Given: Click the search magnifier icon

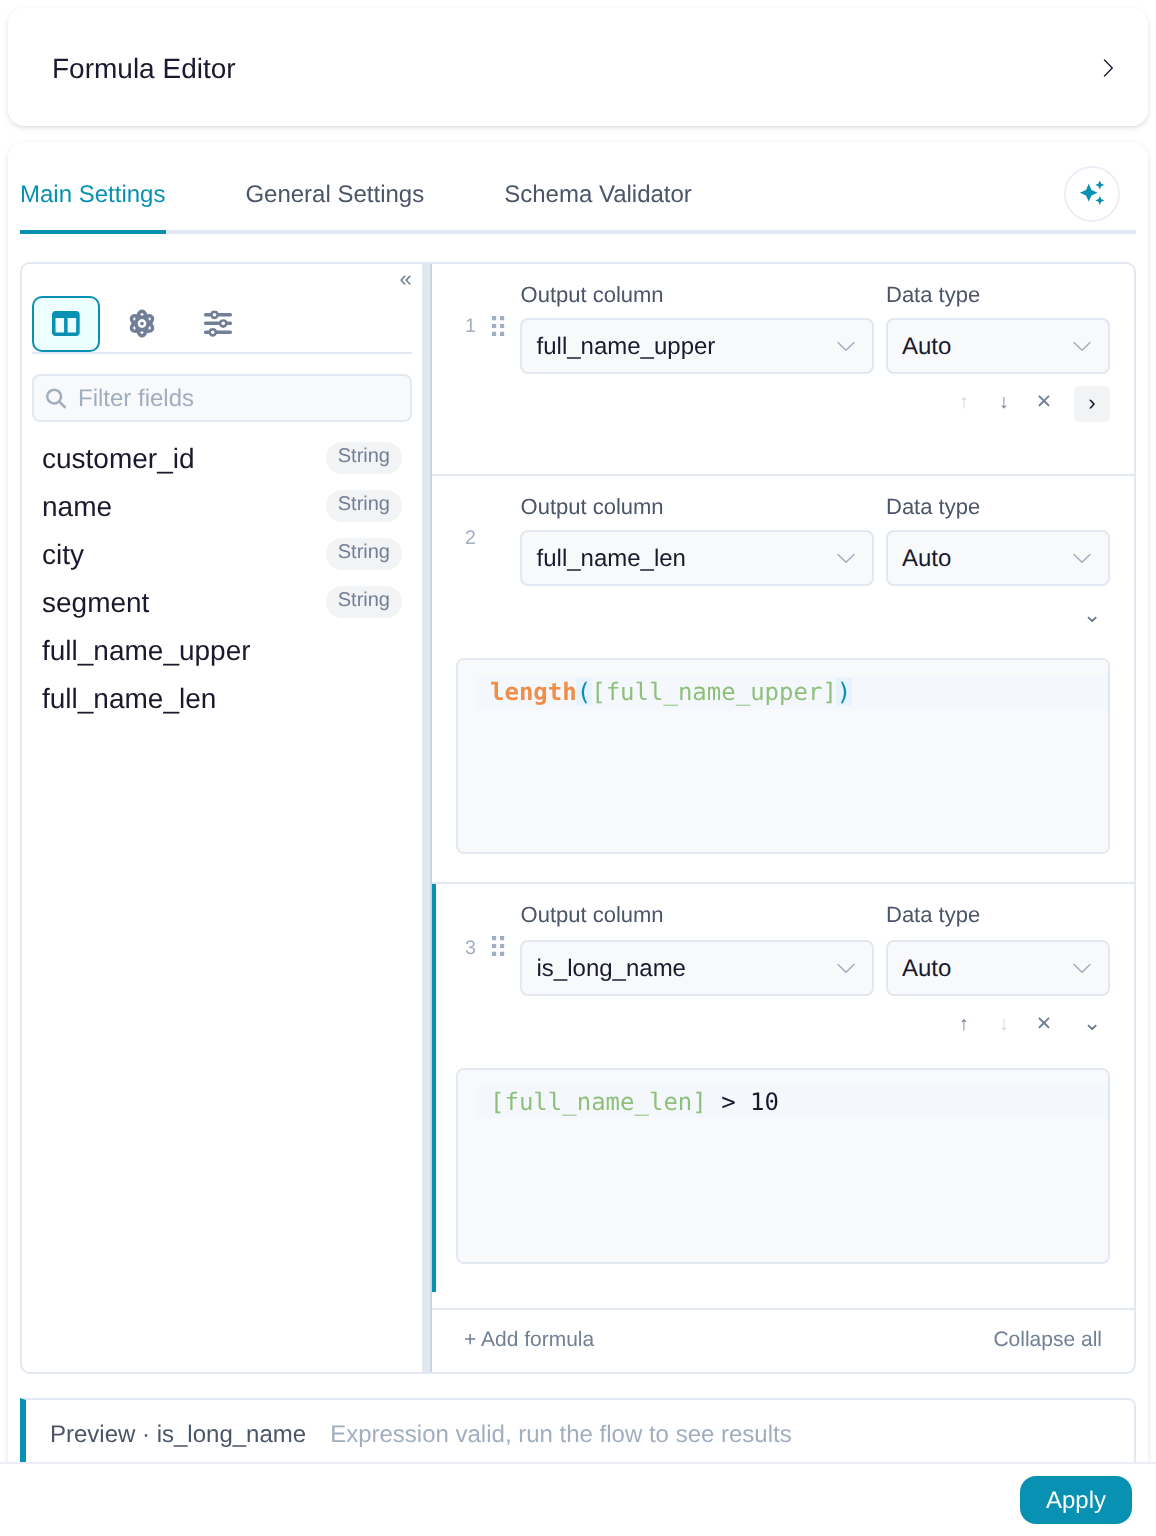Looking at the screenshot, I should (57, 398).
